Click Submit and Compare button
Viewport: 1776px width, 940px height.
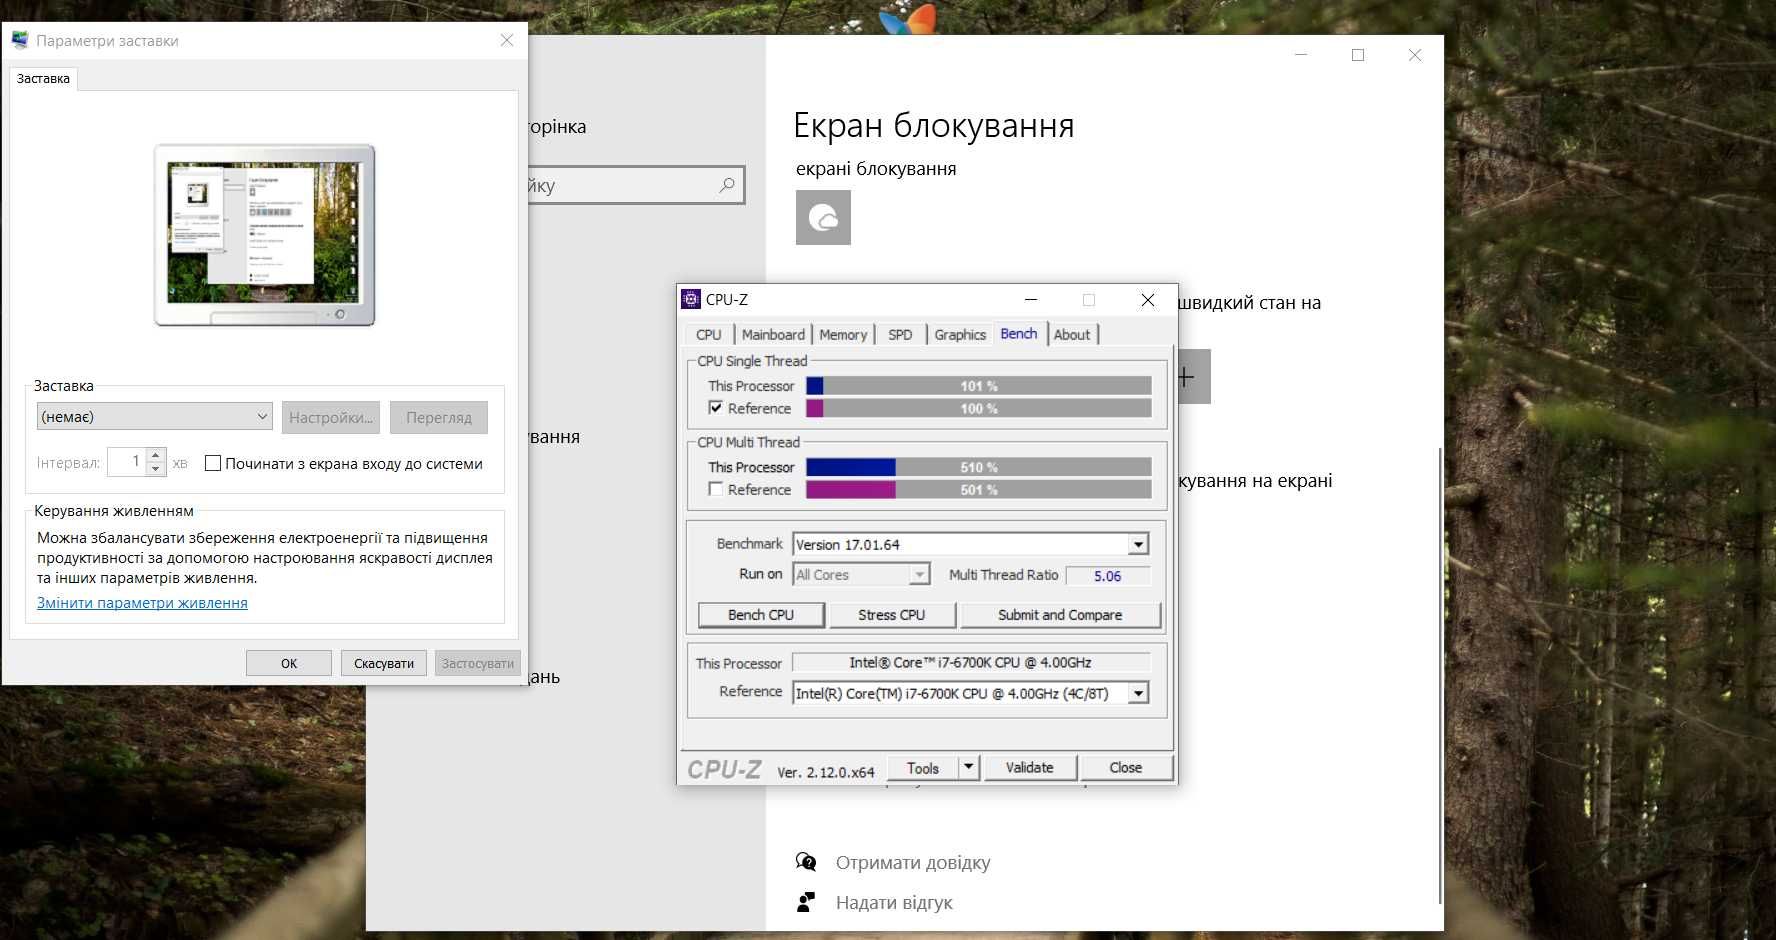[x=1060, y=615]
